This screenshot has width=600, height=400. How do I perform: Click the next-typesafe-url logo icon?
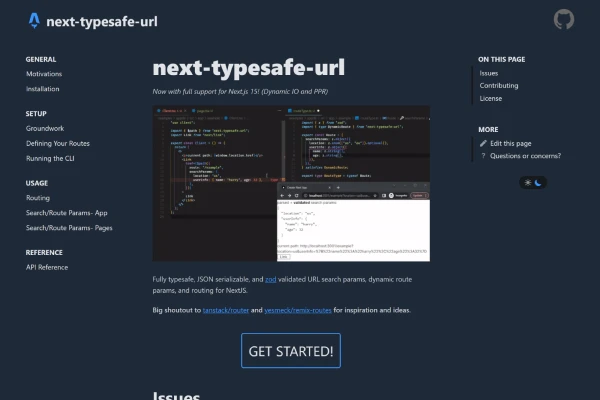pyautogui.click(x=35, y=20)
